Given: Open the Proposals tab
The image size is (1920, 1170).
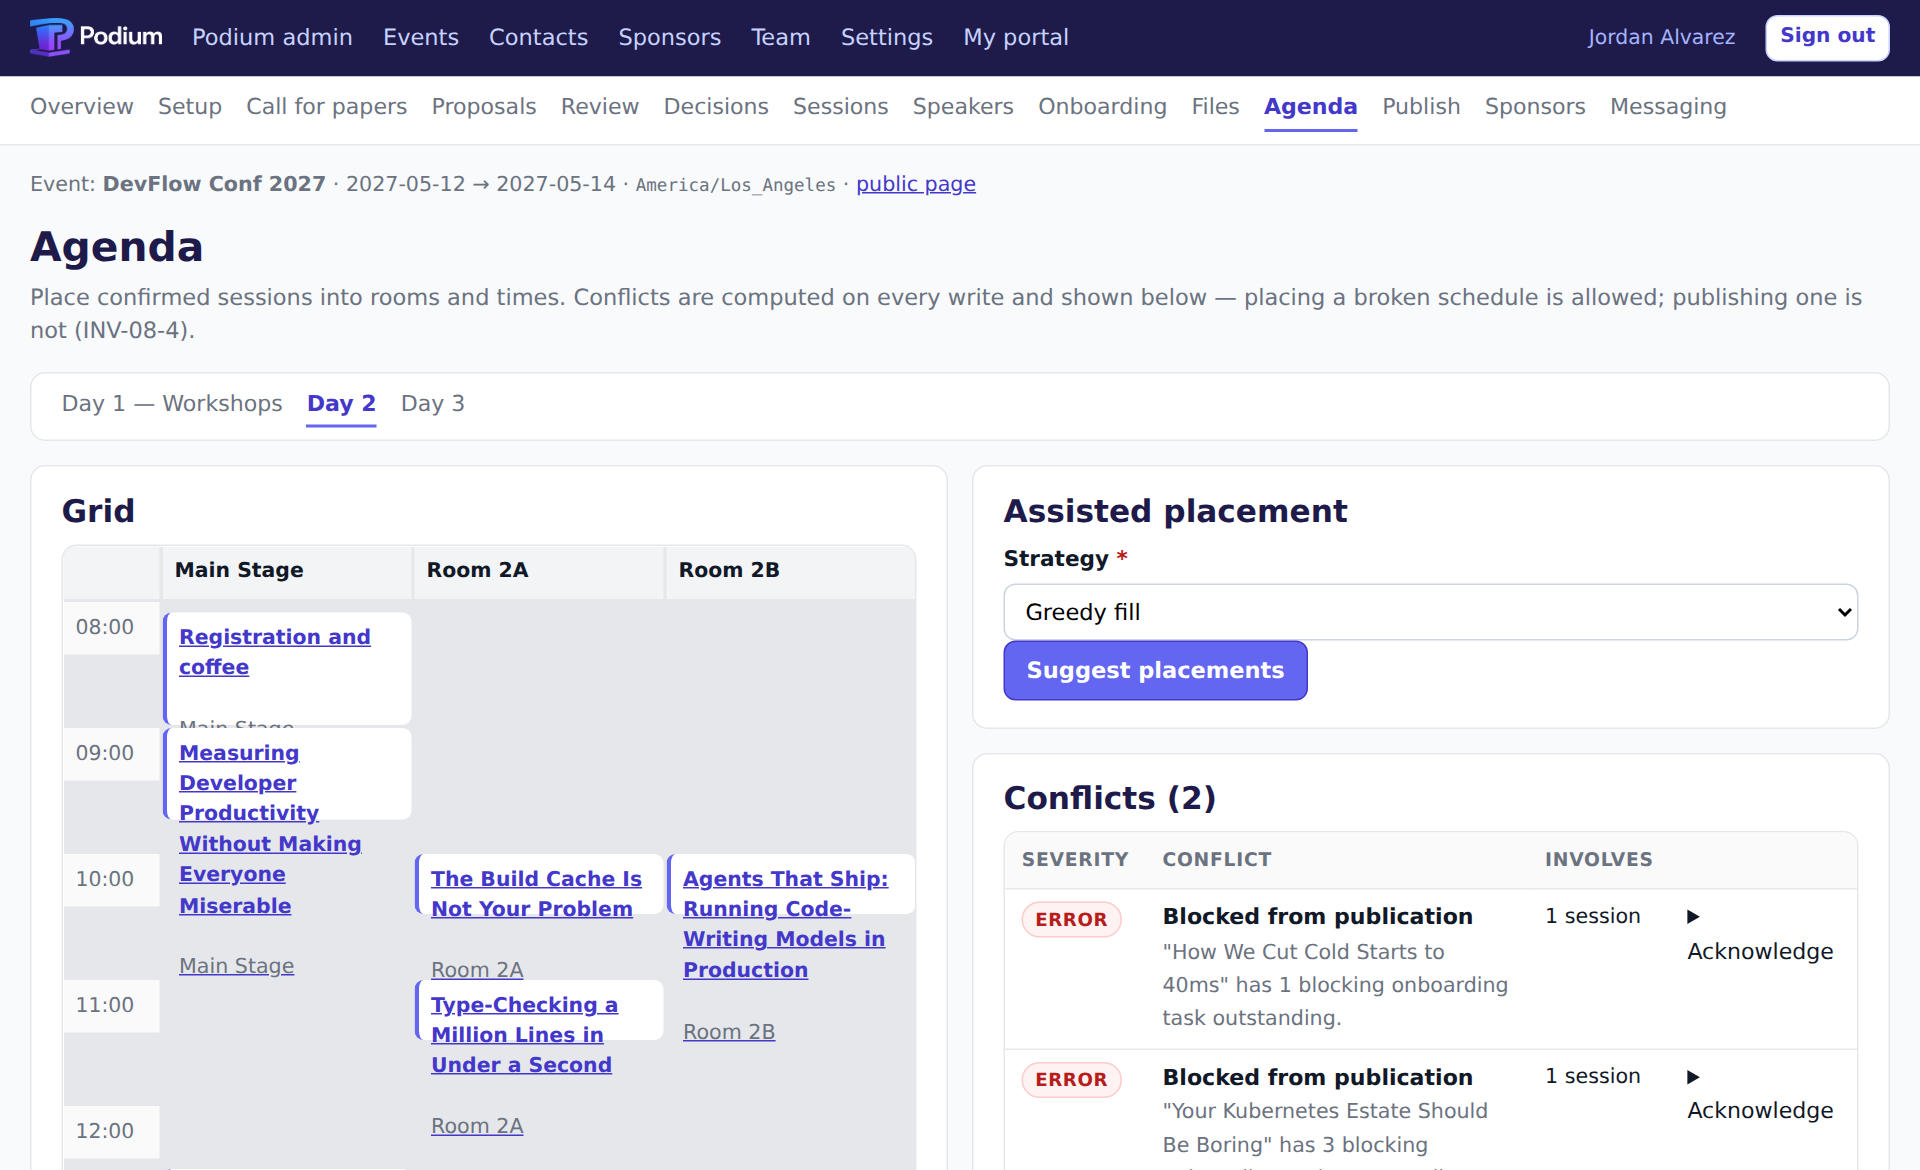Looking at the screenshot, I should click(x=484, y=106).
